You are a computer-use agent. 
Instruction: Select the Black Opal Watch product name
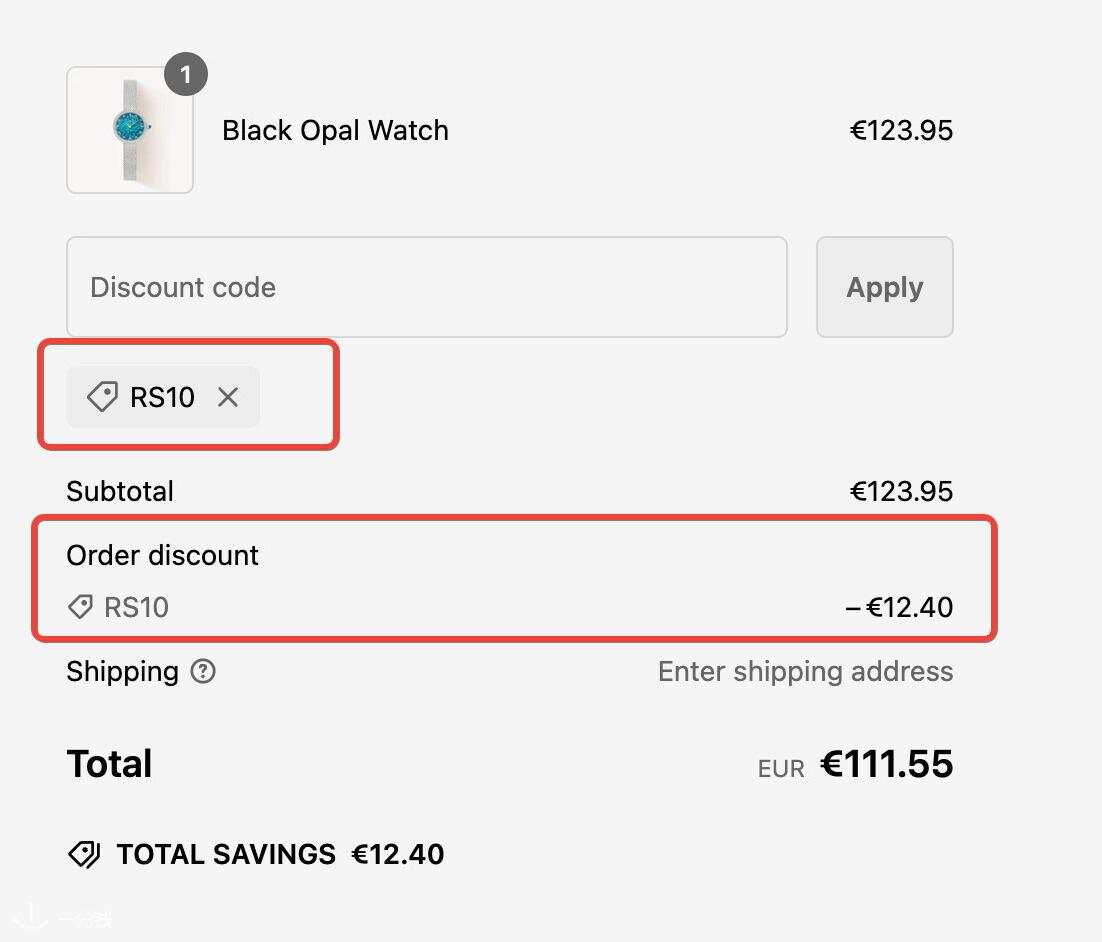[335, 130]
